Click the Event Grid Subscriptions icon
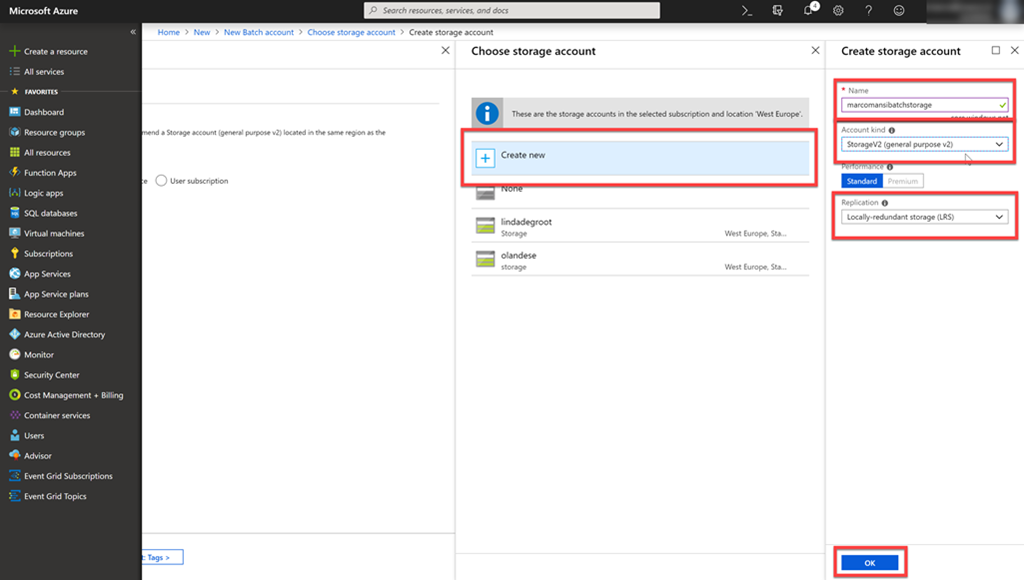The image size is (1024, 580). [14, 476]
